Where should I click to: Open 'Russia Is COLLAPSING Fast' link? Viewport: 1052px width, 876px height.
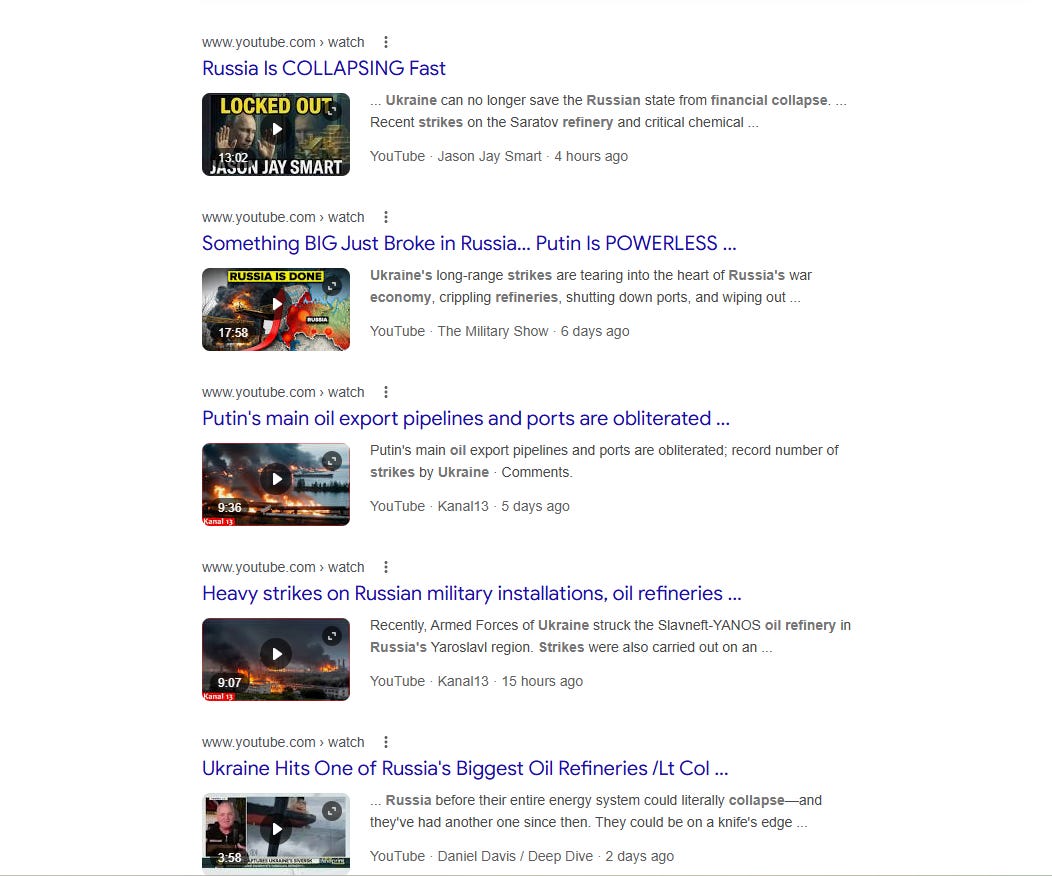click(323, 68)
